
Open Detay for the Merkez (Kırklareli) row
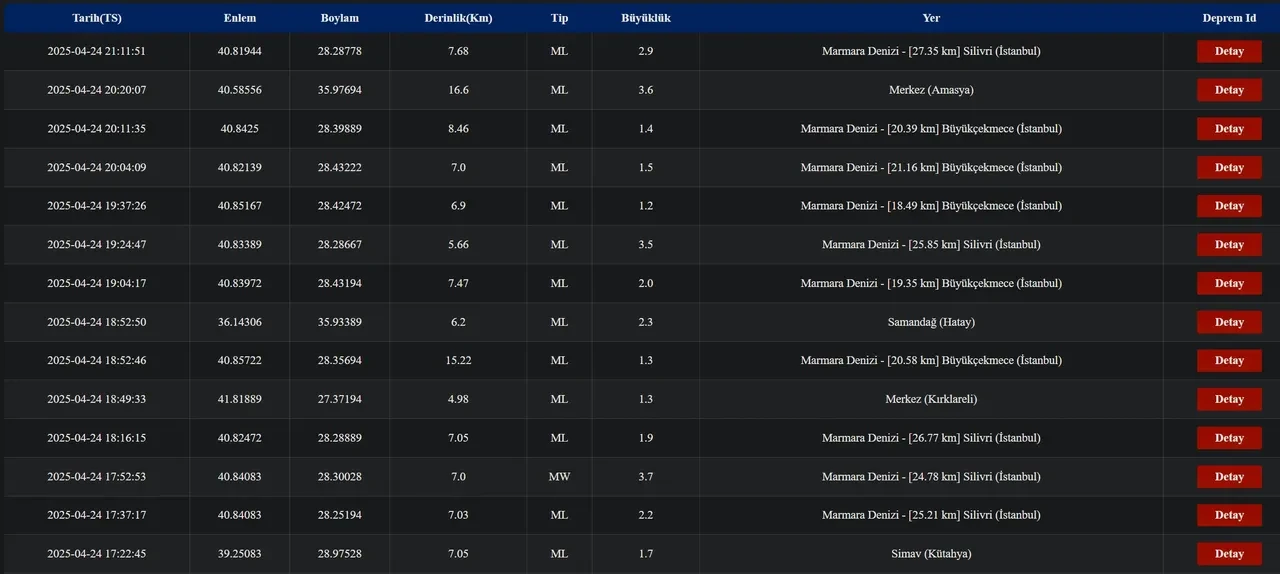point(1229,399)
